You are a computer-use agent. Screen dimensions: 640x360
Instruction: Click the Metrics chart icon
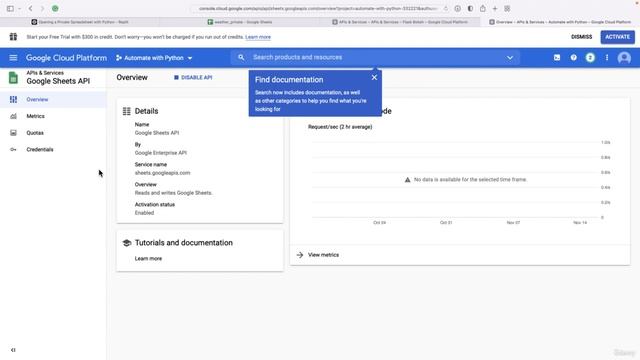(x=13, y=116)
